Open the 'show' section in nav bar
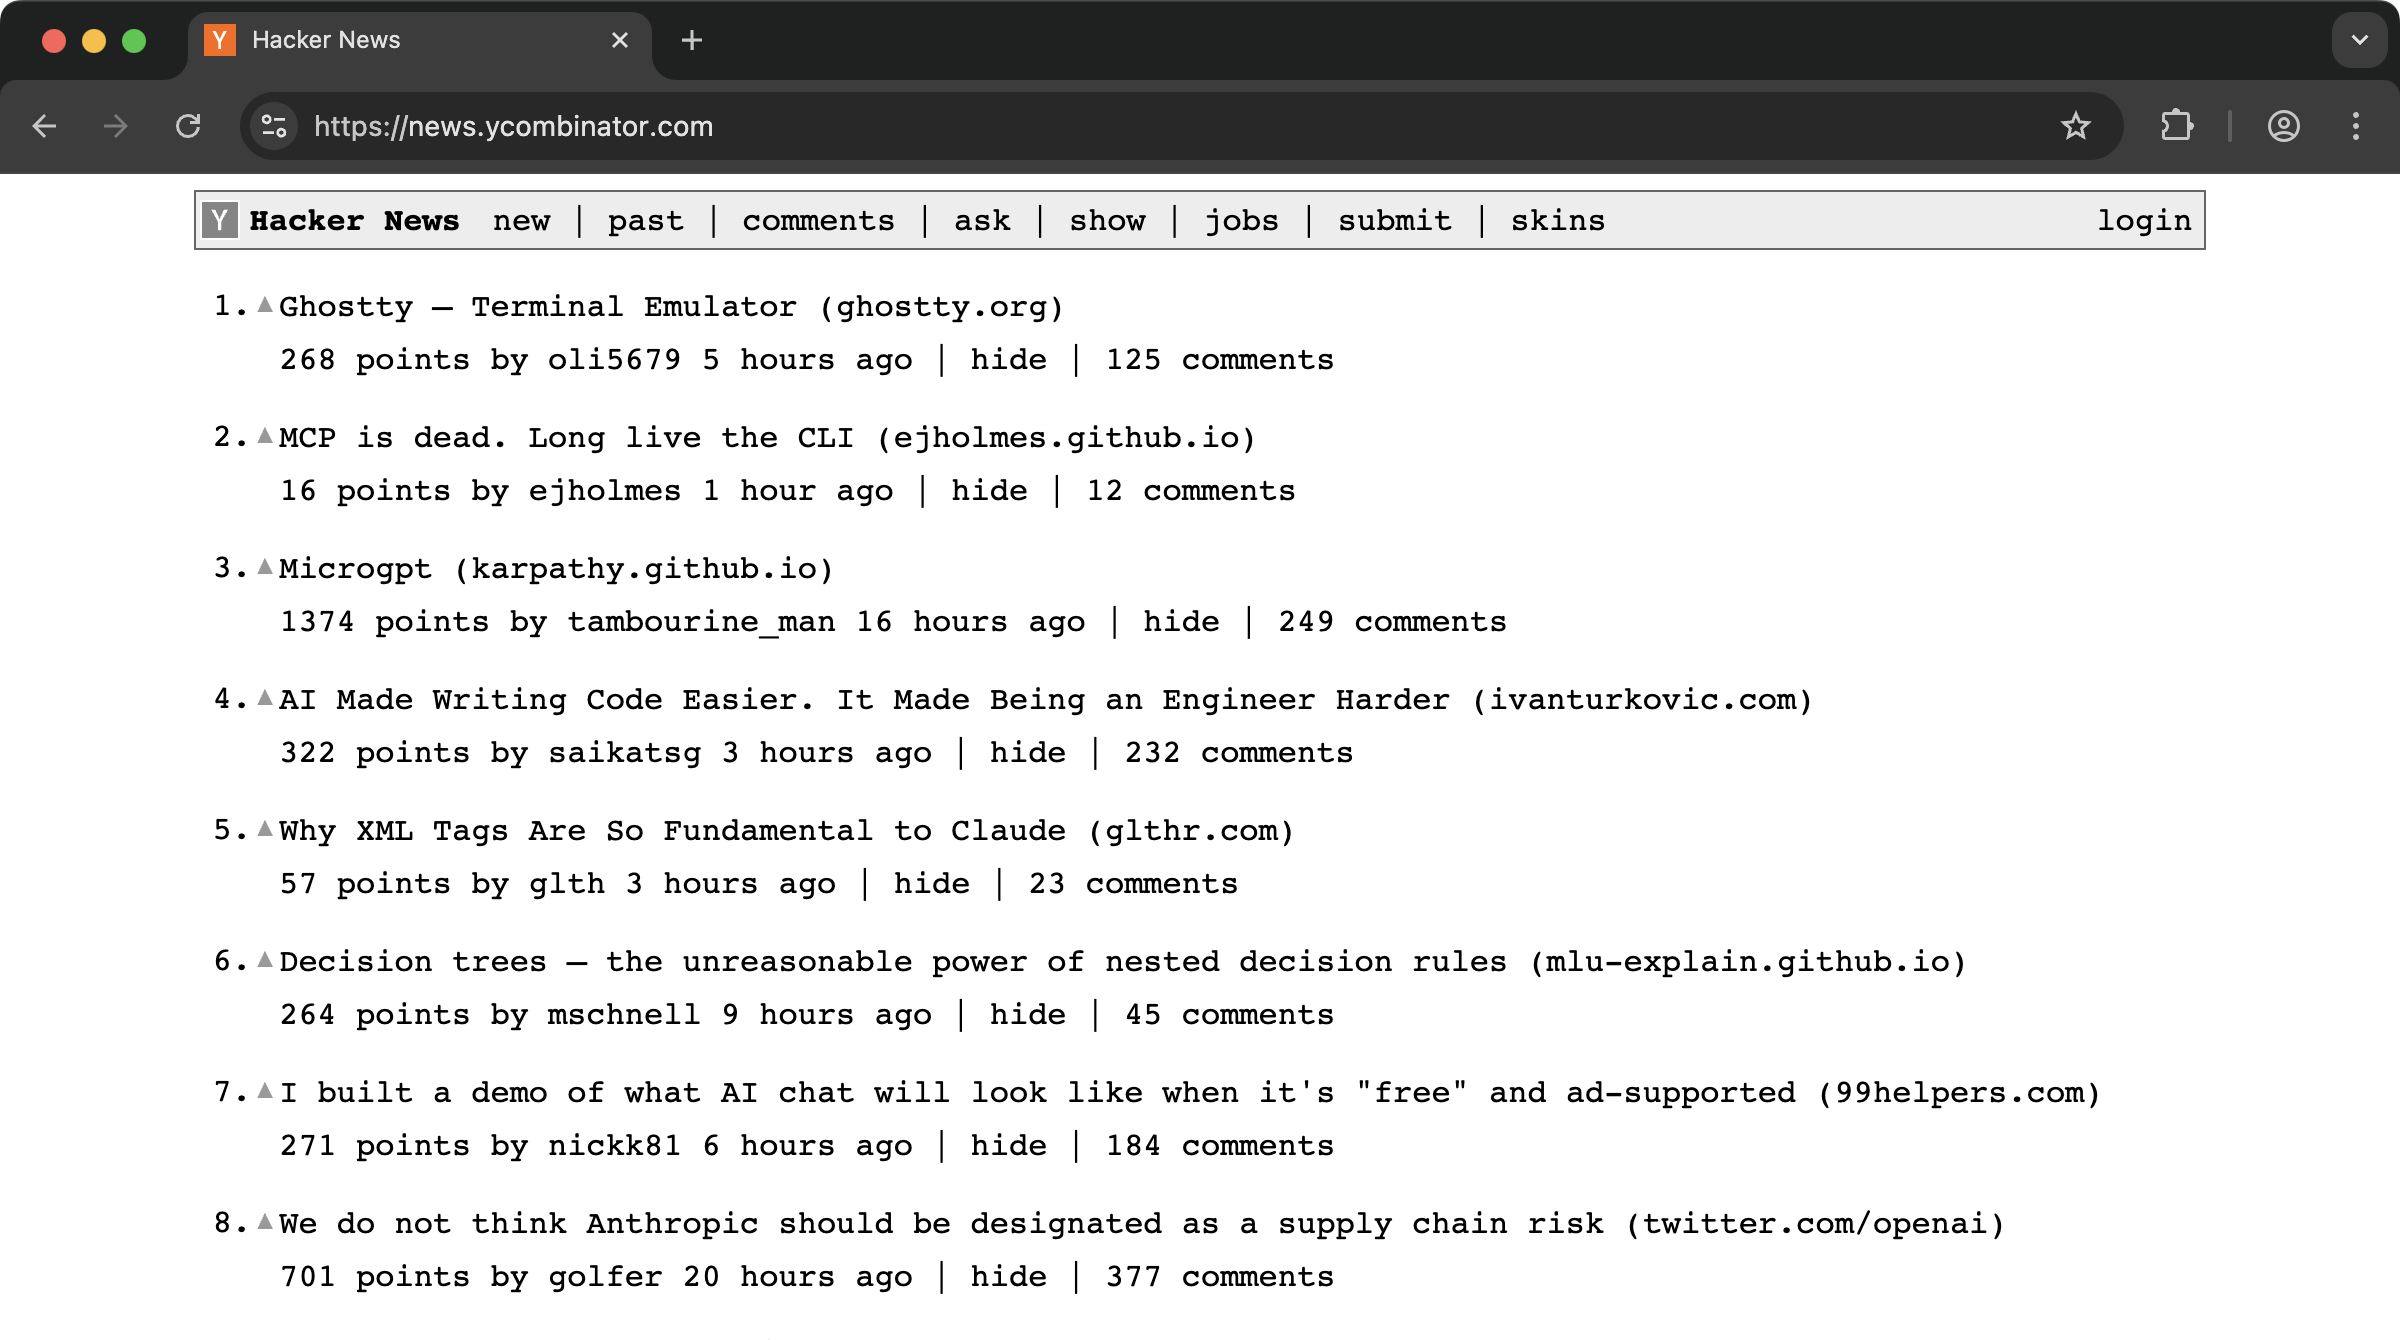 click(x=1107, y=221)
